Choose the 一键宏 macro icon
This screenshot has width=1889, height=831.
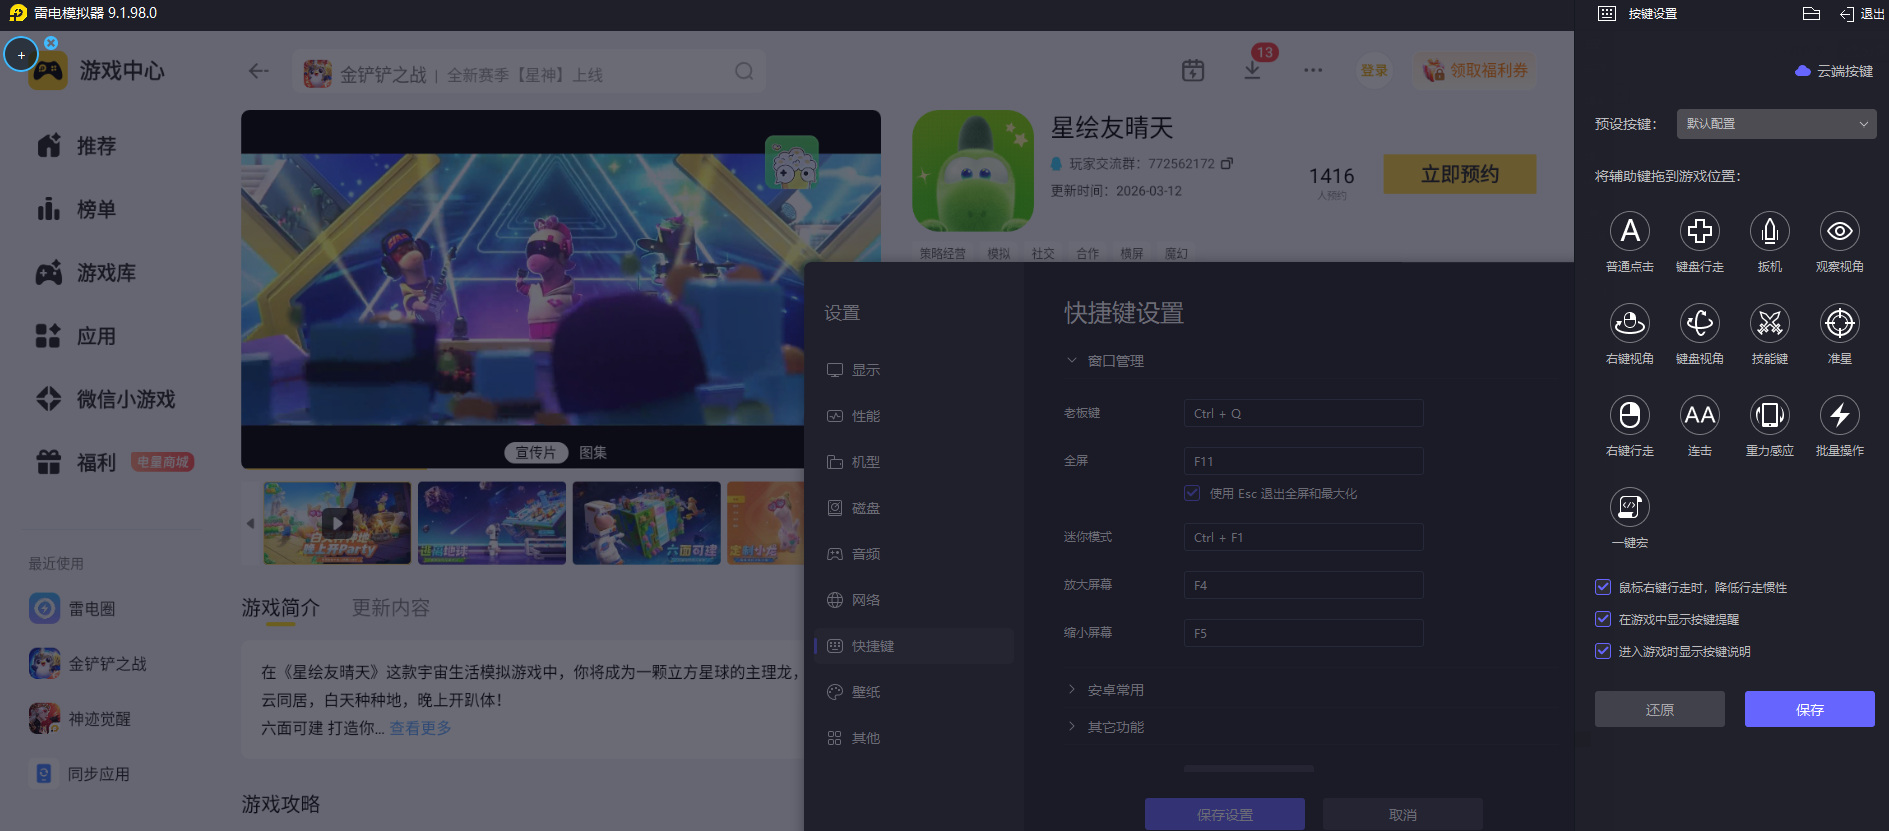(1629, 508)
